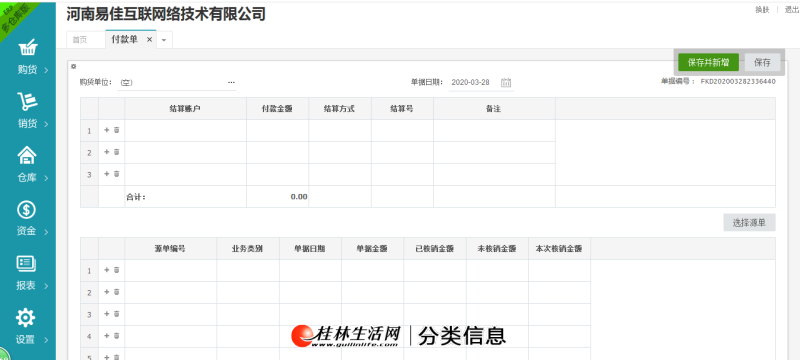Click the 选择源单 button
800x360 pixels.
click(749, 223)
